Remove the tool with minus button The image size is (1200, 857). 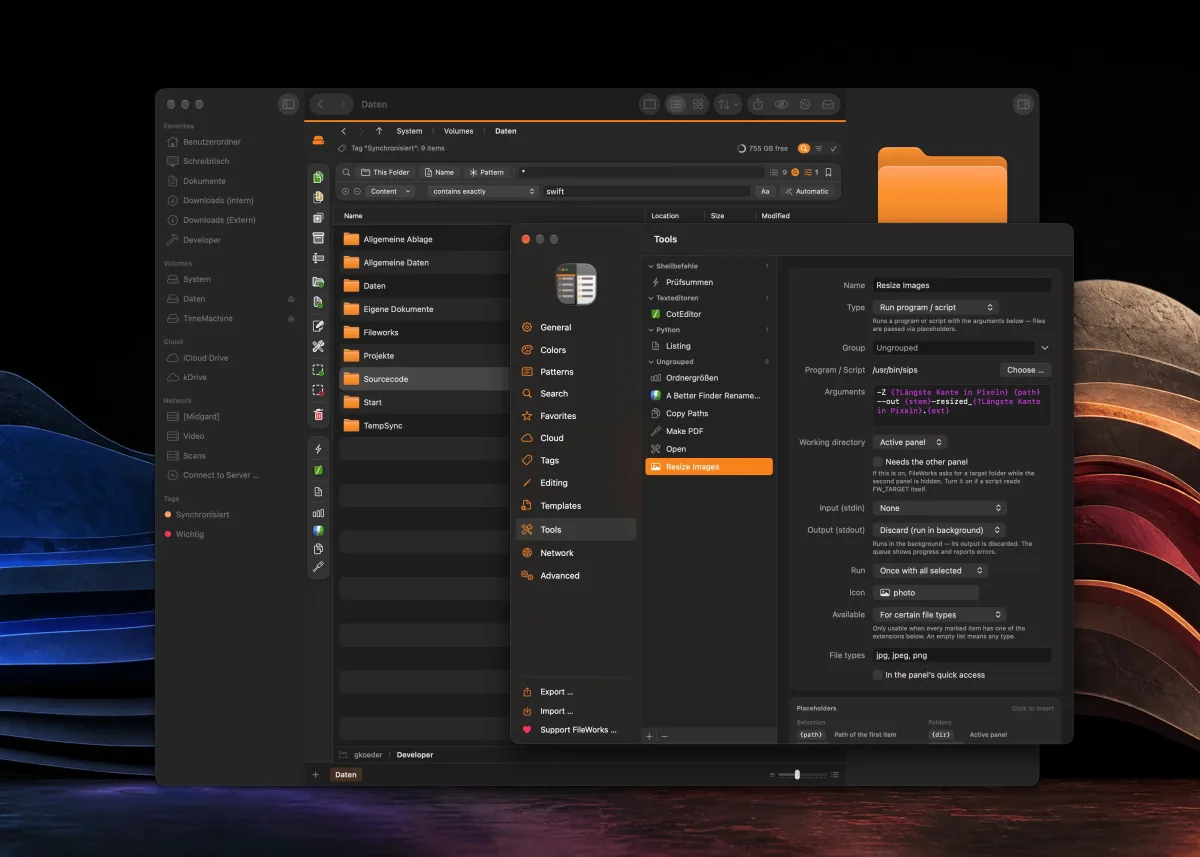tap(665, 736)
